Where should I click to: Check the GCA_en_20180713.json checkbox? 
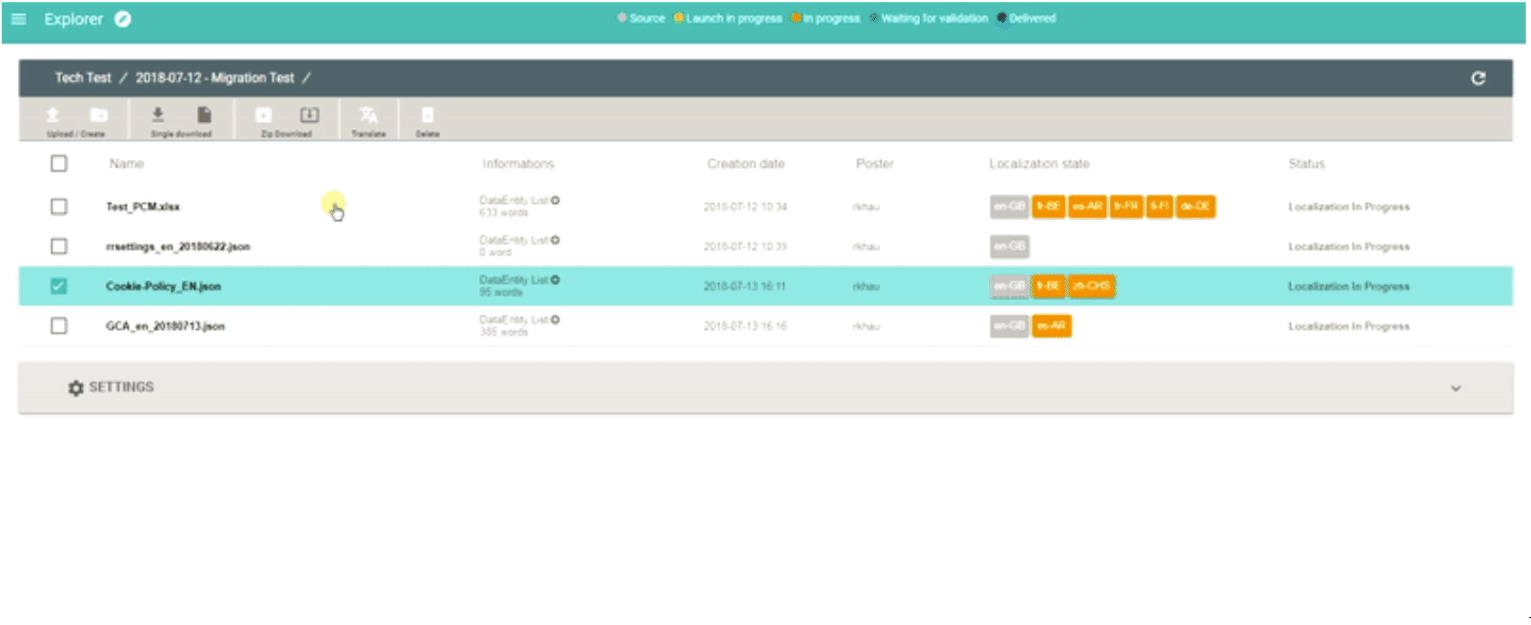[59, 326]
